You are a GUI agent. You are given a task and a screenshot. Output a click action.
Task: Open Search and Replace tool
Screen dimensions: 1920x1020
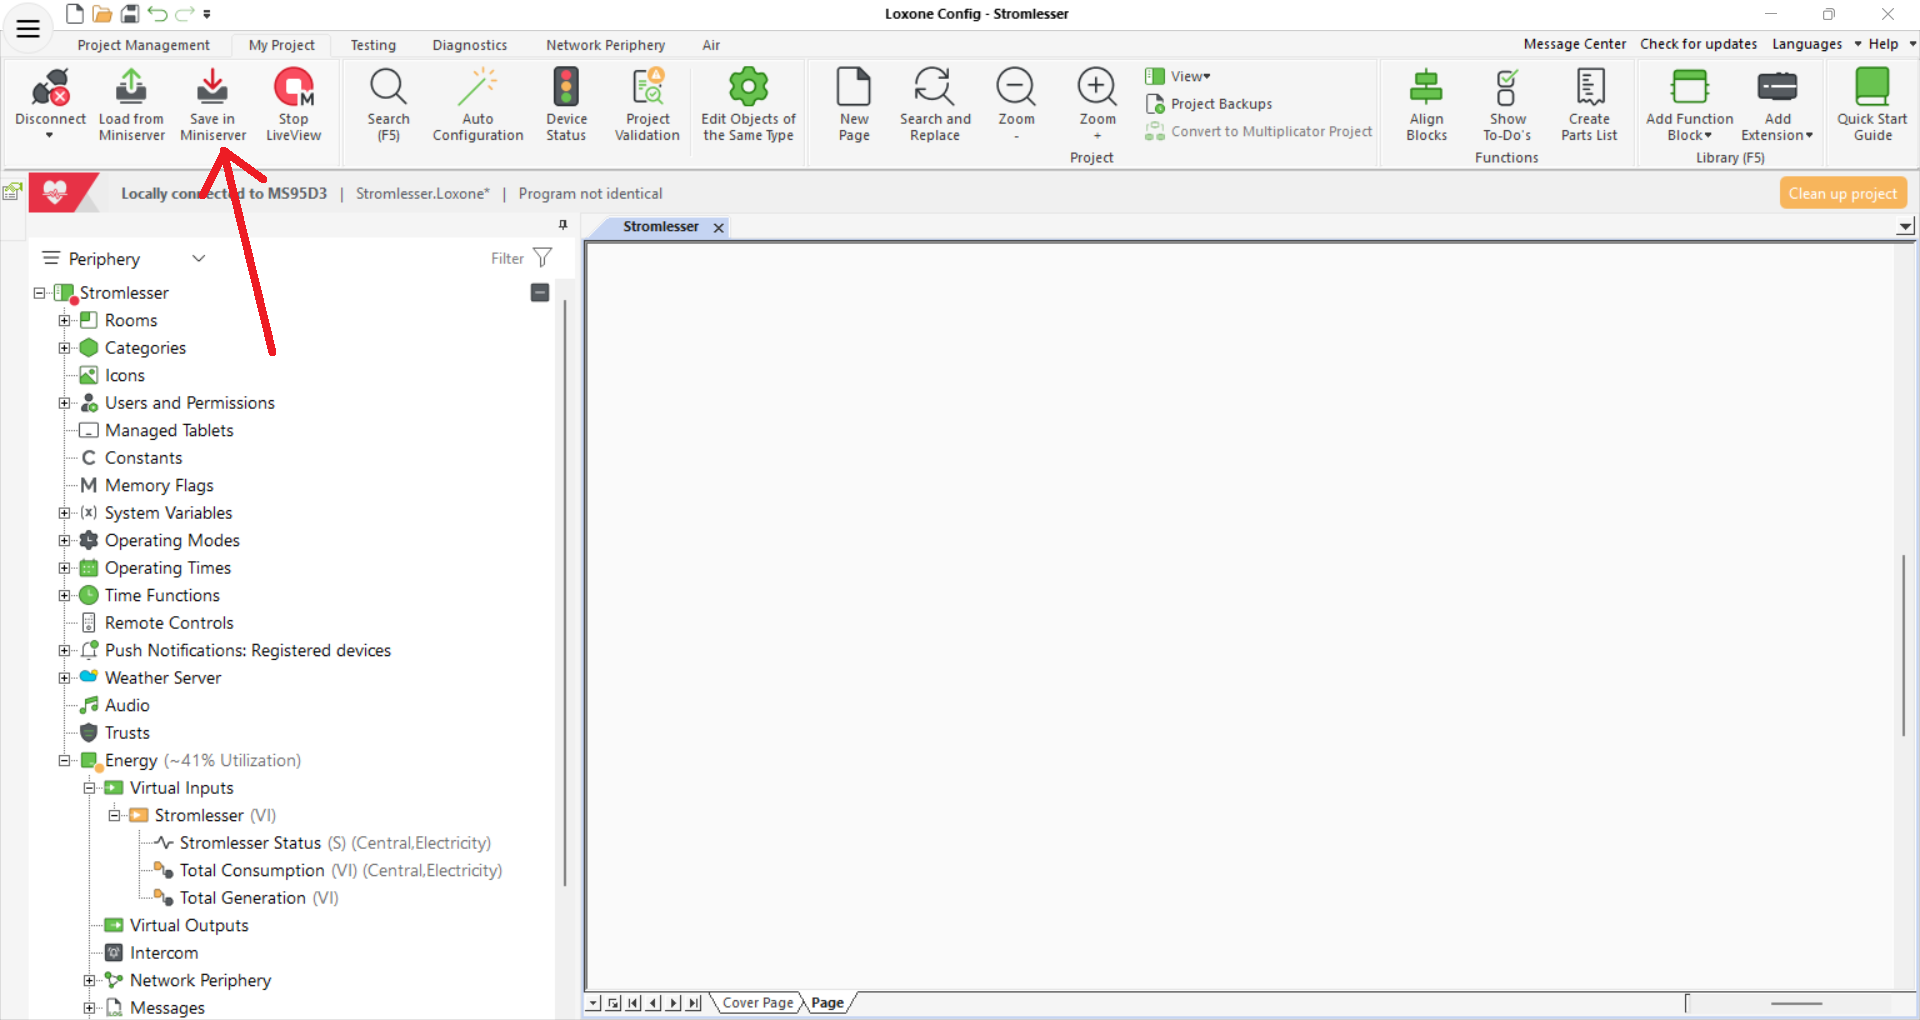coord(934,88)
